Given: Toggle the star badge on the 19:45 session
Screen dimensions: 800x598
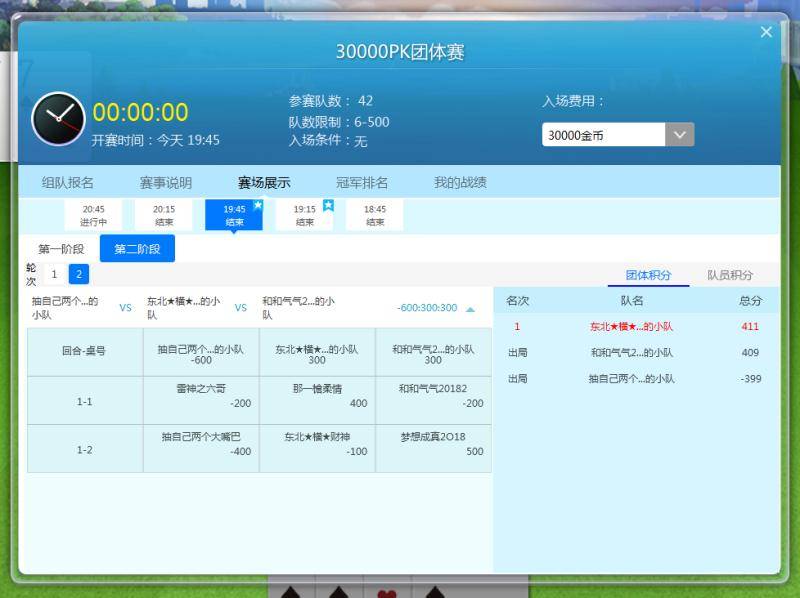Looking at the screenshot, I should coord(256,203).
